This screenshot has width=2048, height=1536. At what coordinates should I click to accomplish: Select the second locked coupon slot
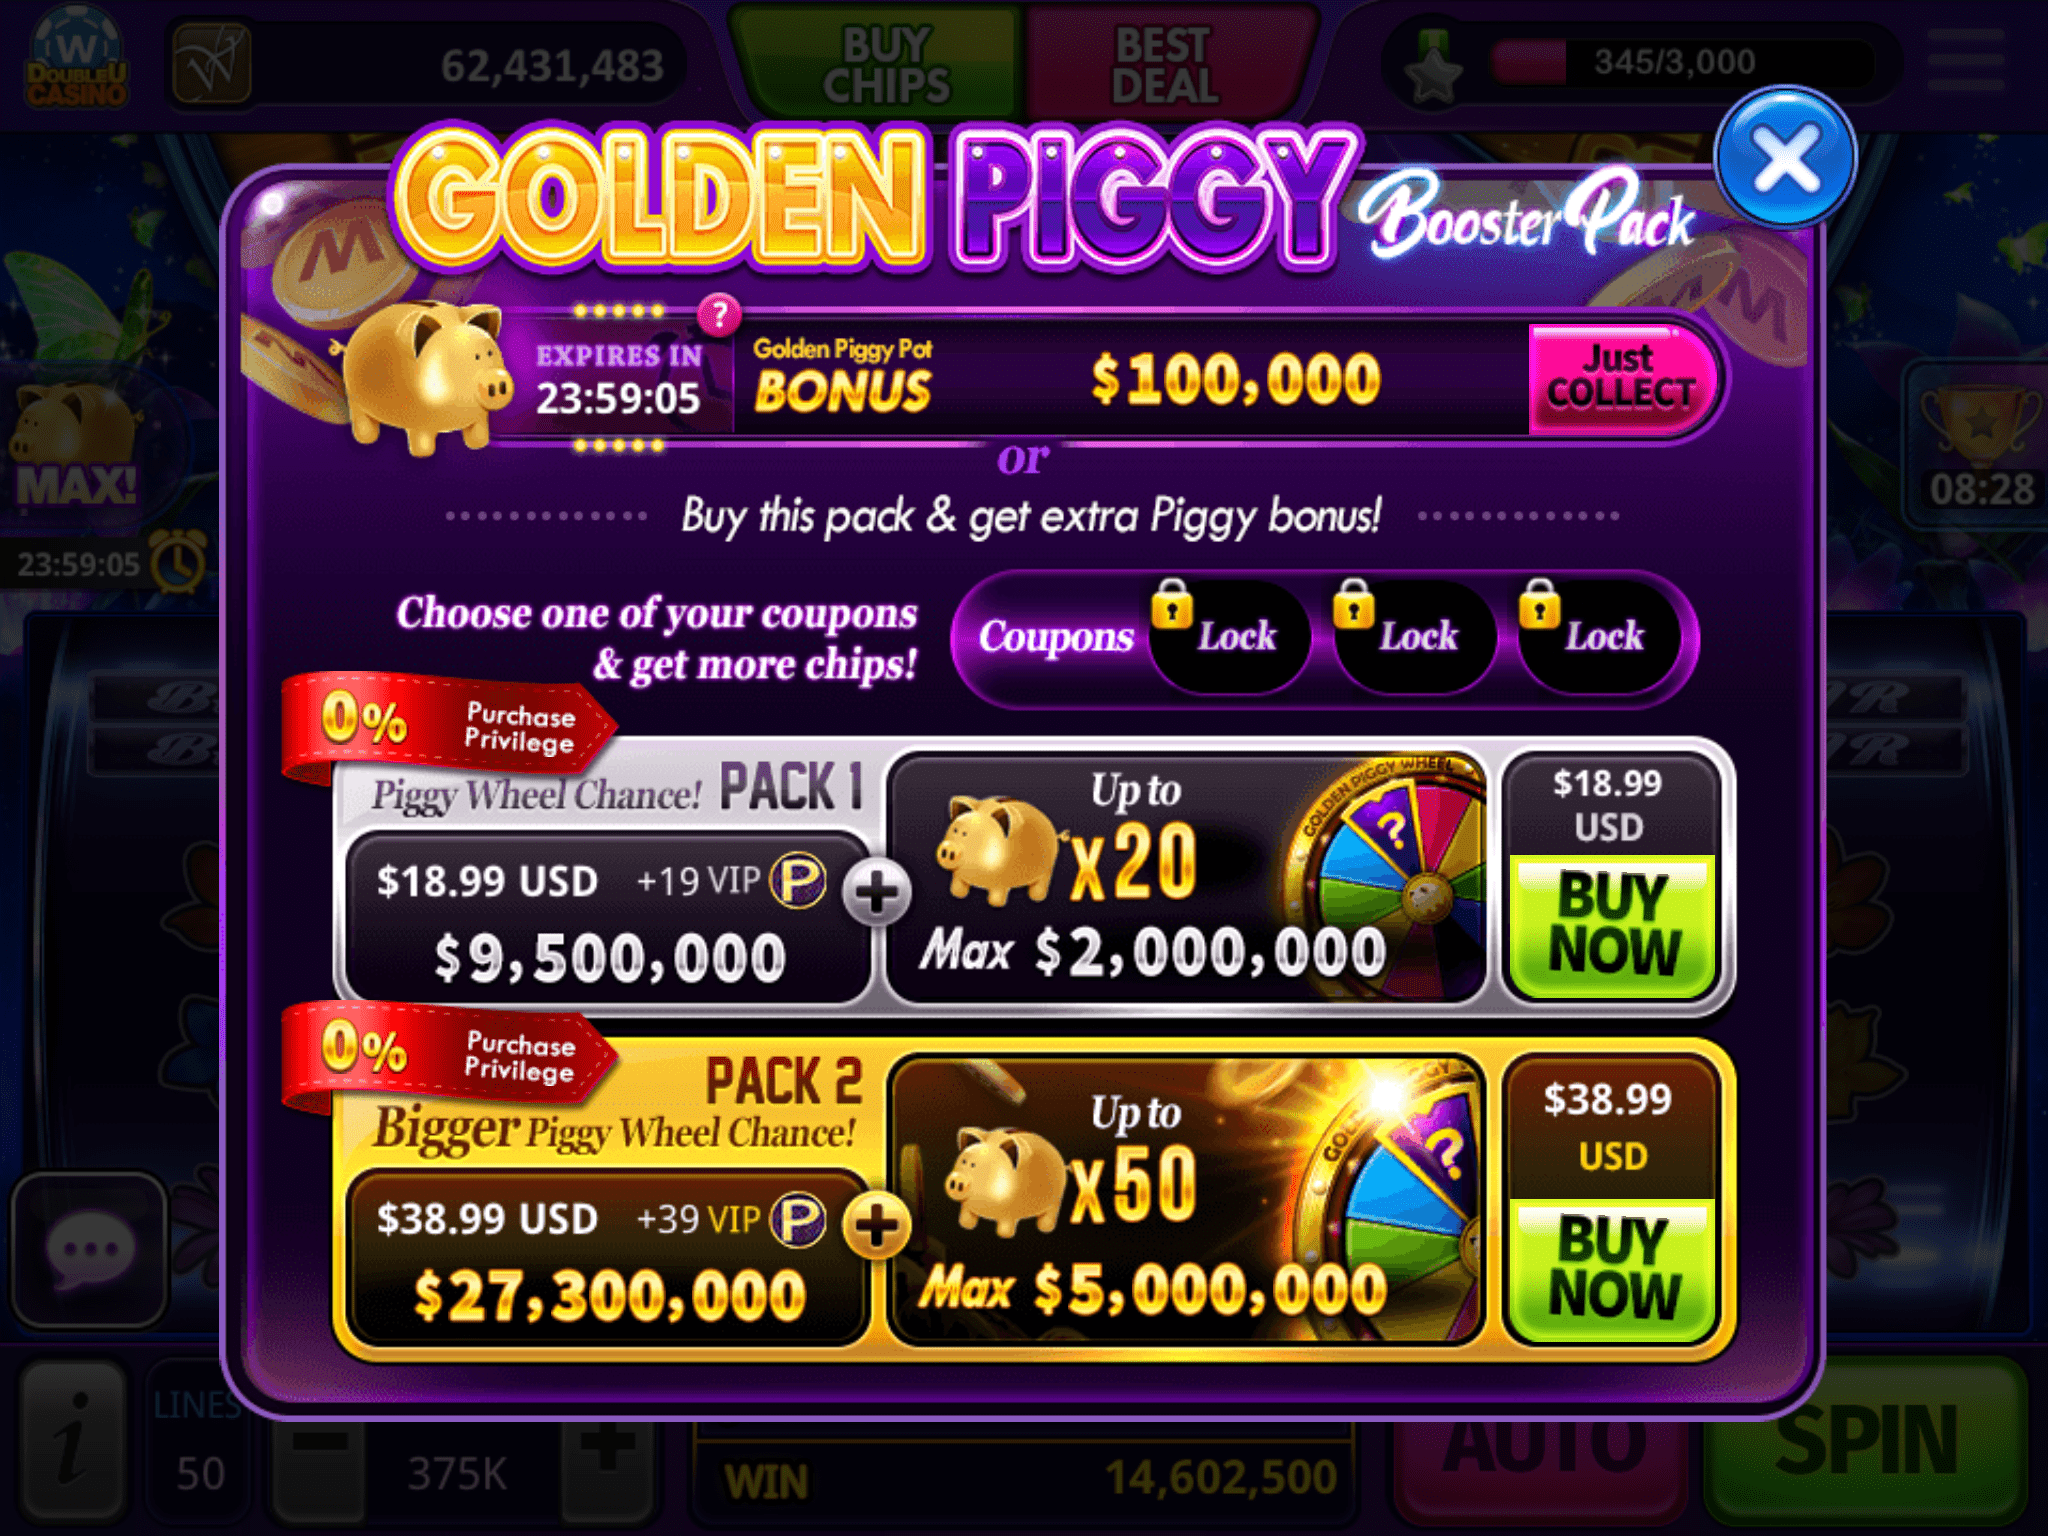[x=1413, y=635]
